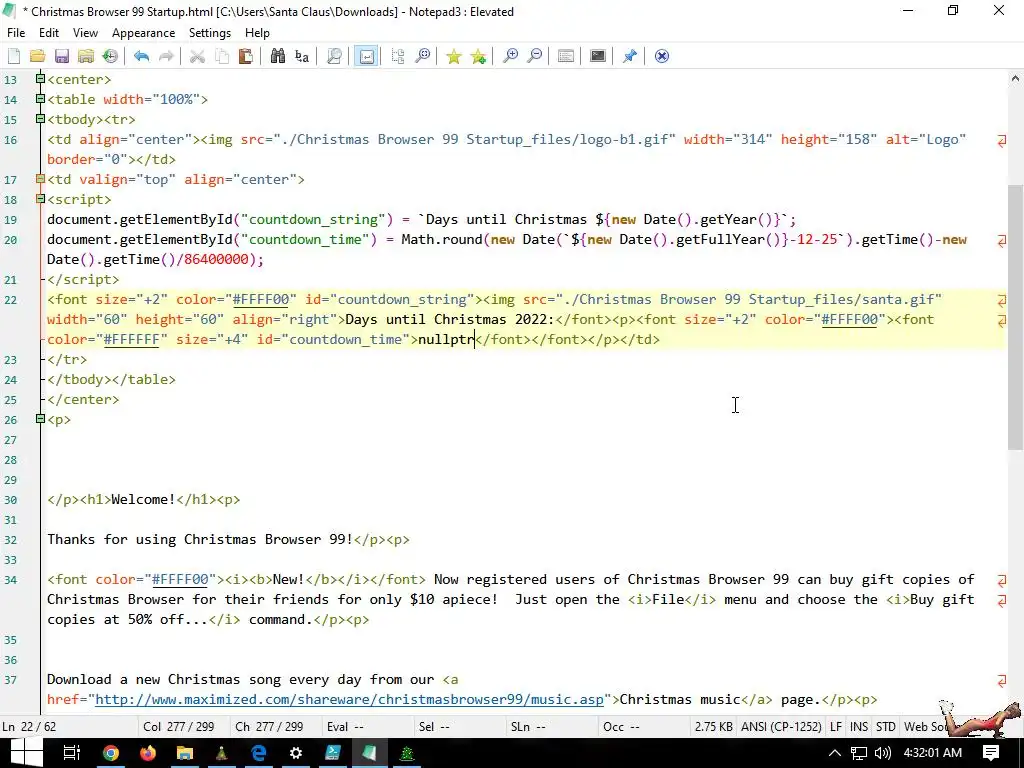Click the scrollbar up arrow

(1015, 78)
